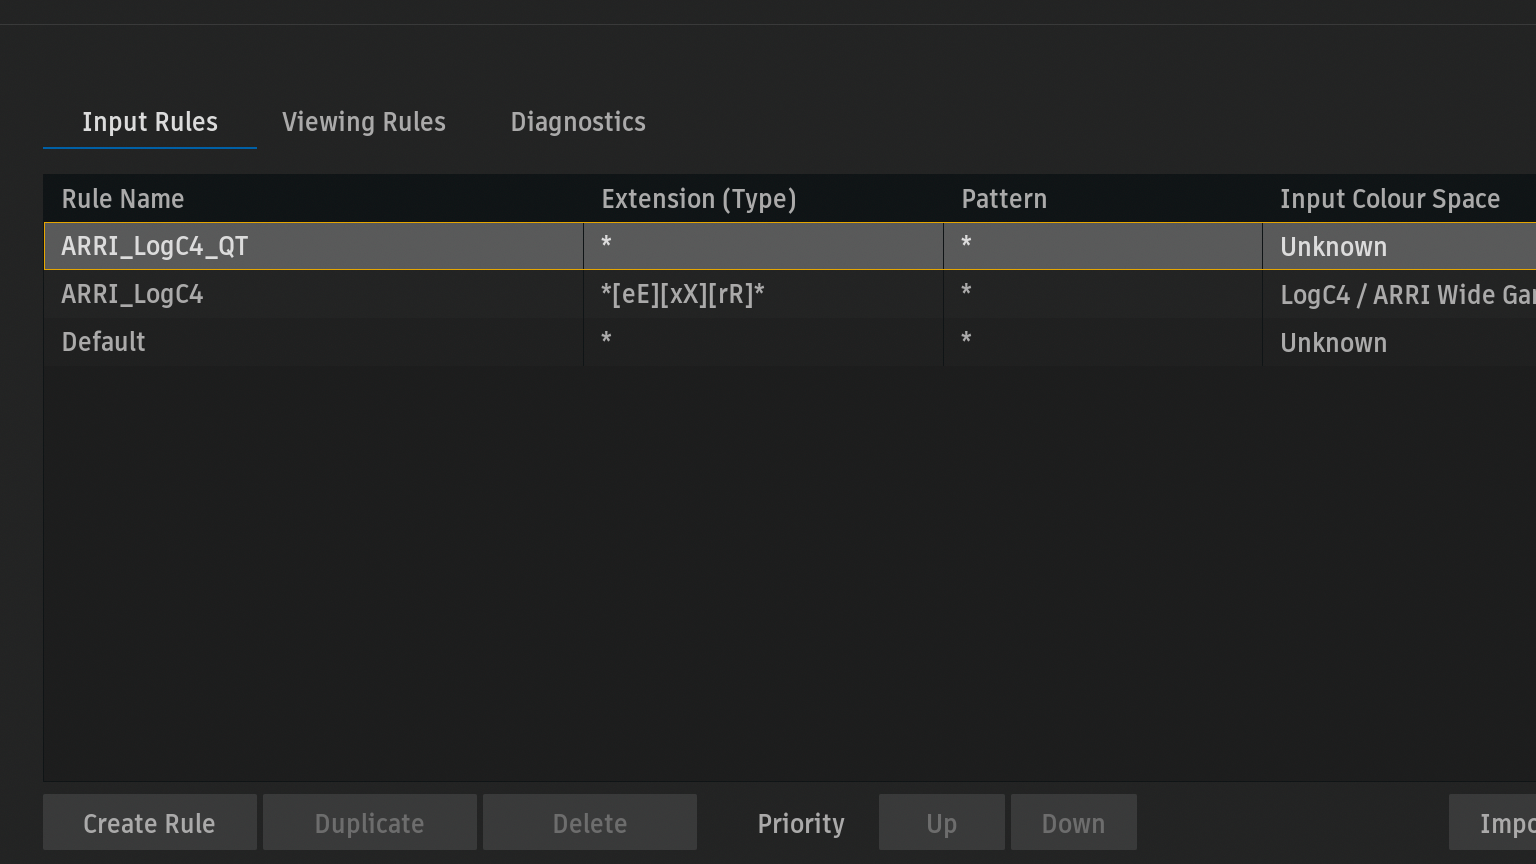Click the Rule Name column header

pyautogui.click(x=123, y=199)
